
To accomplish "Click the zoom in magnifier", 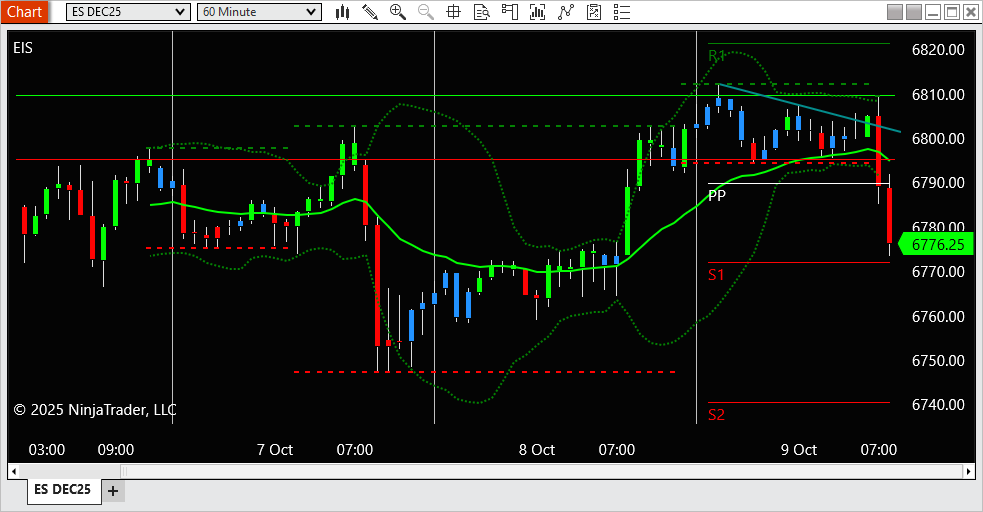I will (397, 12).
